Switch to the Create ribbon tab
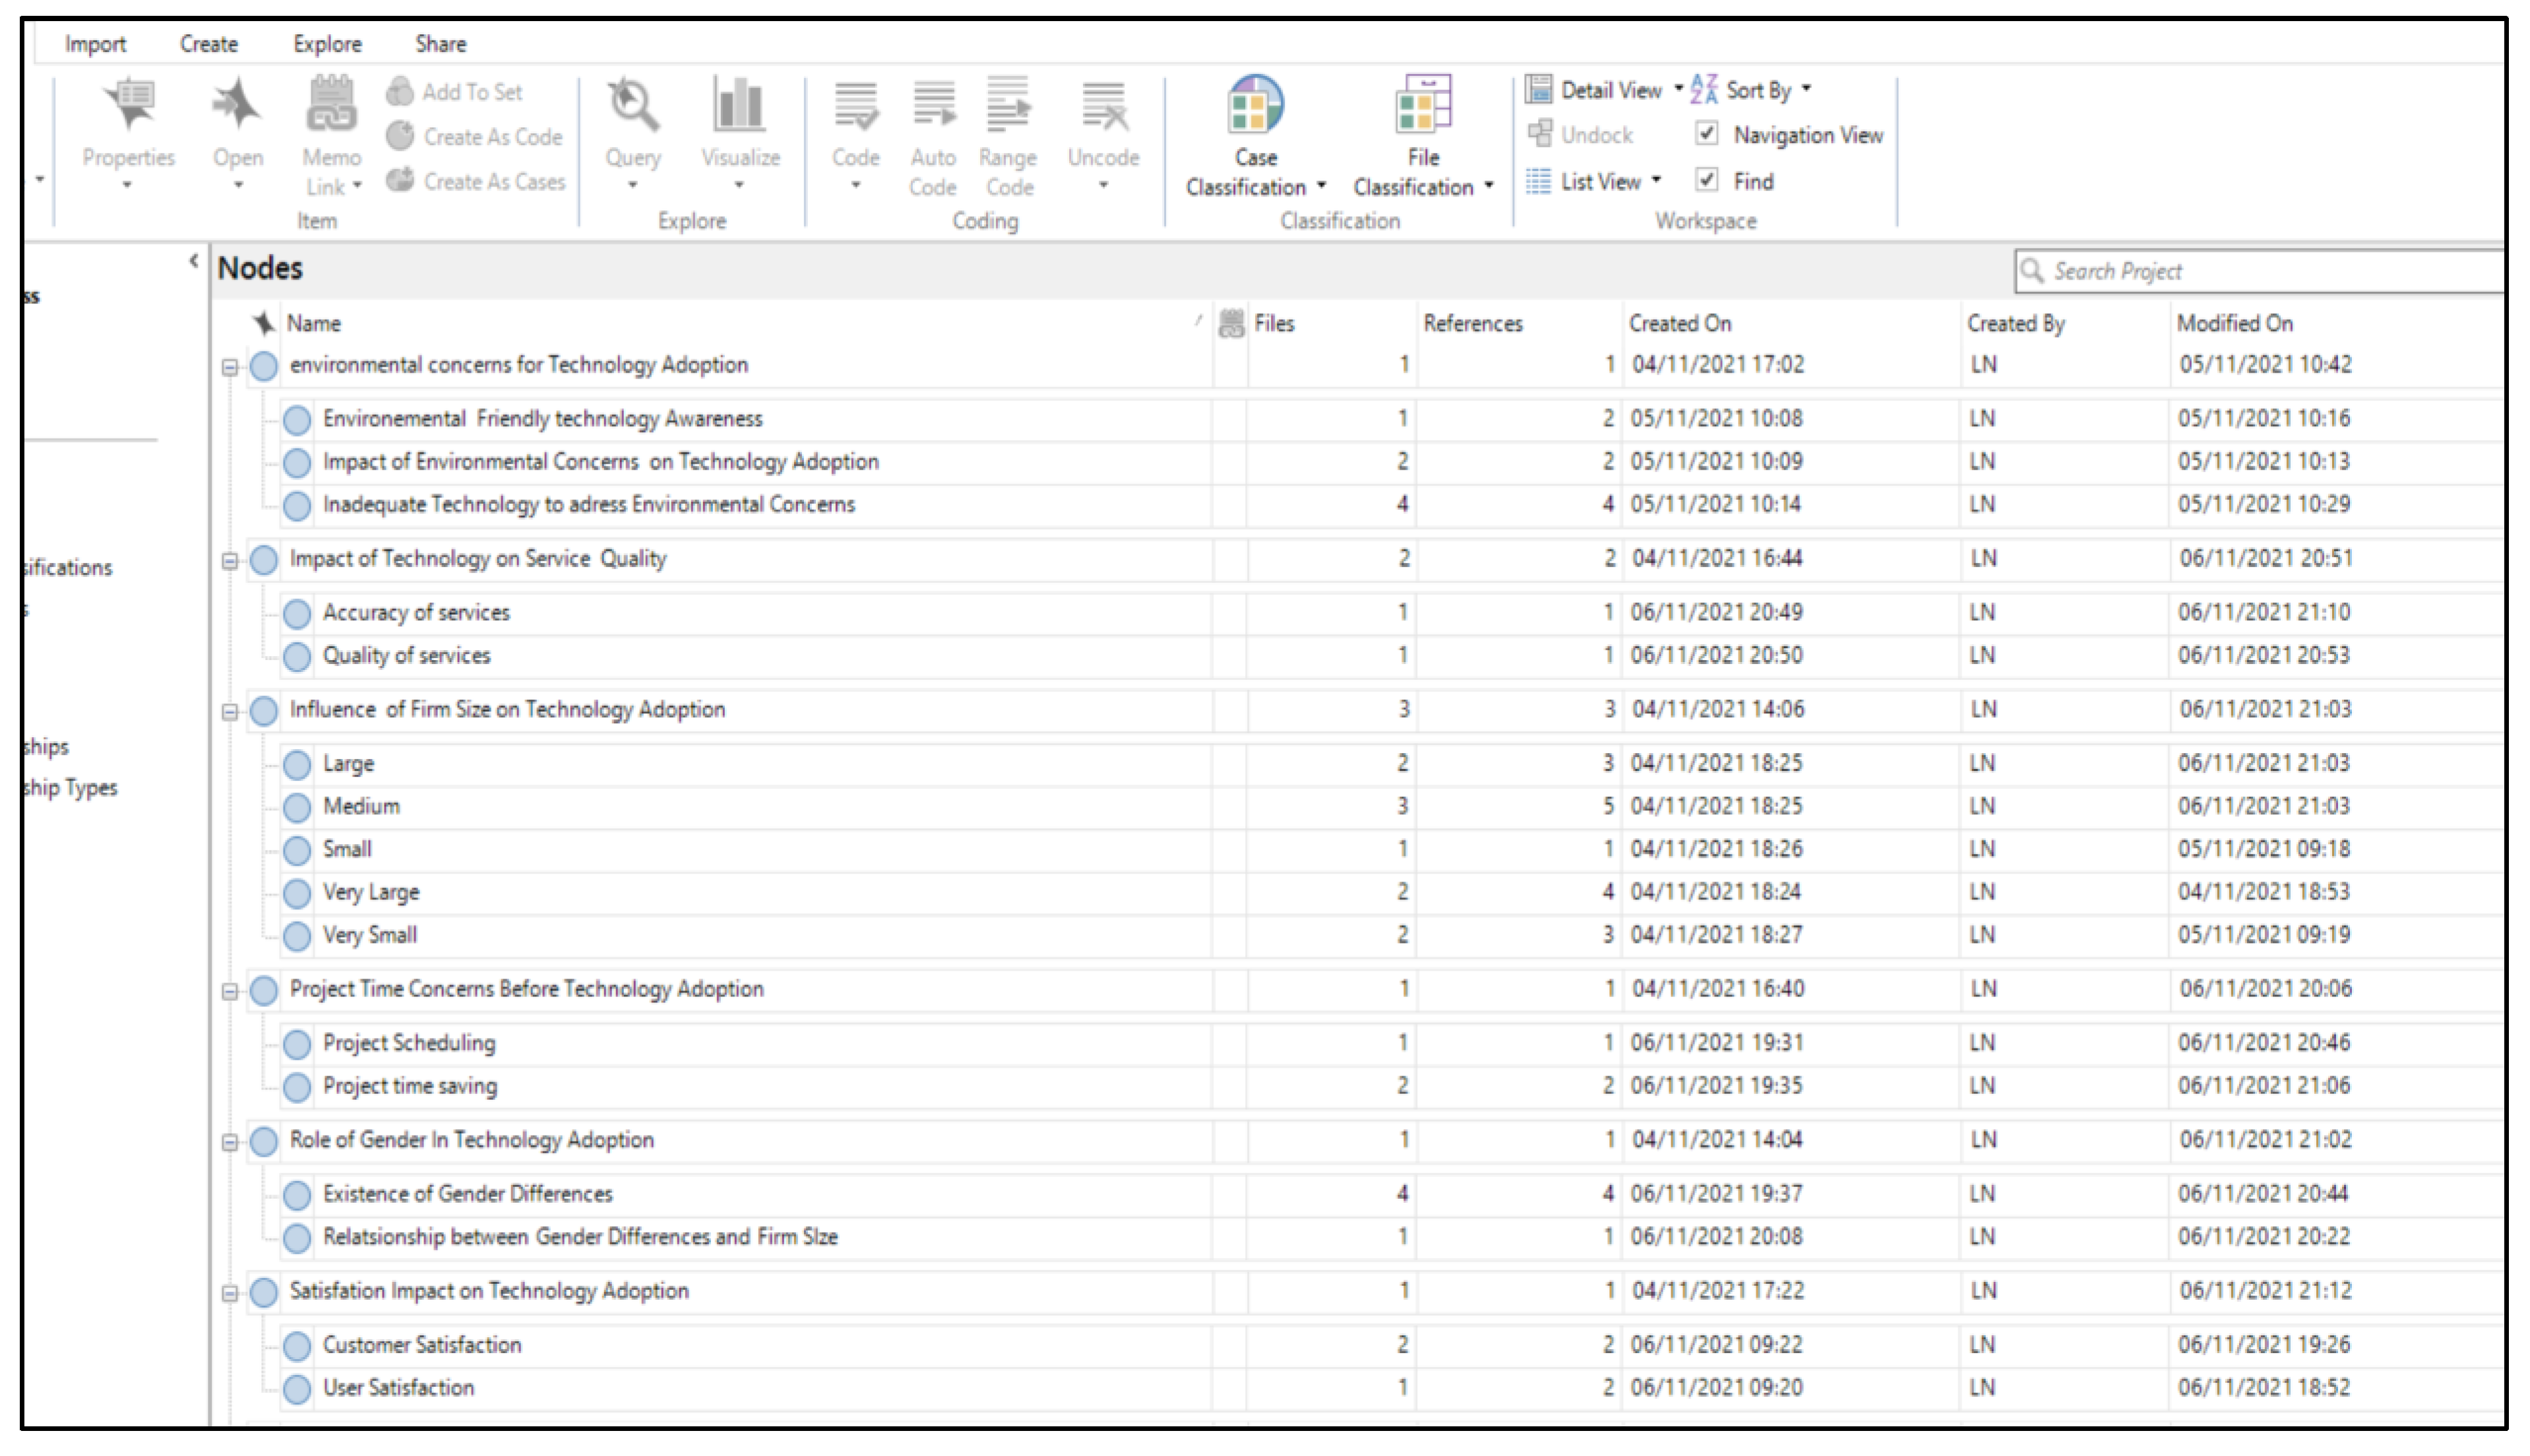 [x=208, y=44]
